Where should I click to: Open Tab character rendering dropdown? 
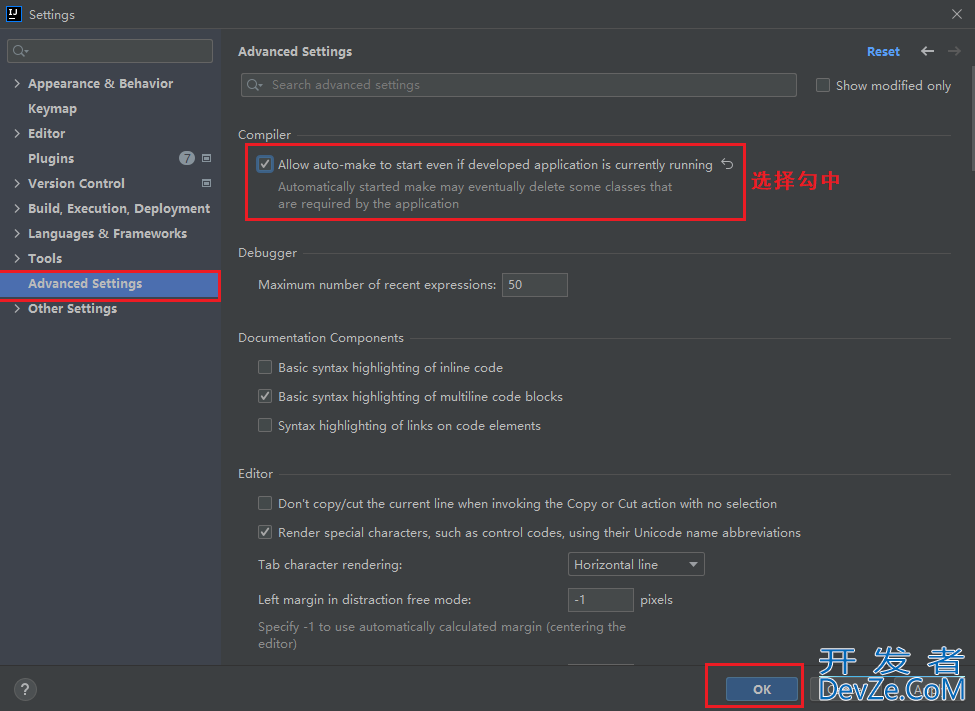tap(635, 564)
